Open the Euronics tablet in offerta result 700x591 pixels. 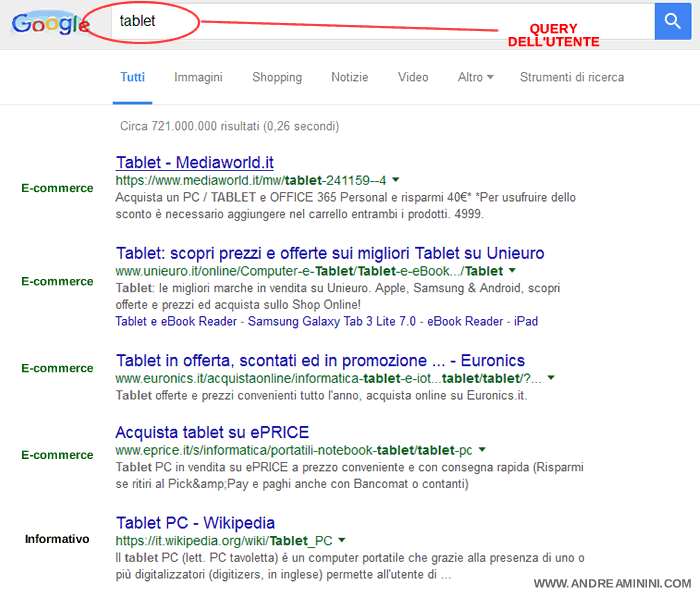[320, 360]
